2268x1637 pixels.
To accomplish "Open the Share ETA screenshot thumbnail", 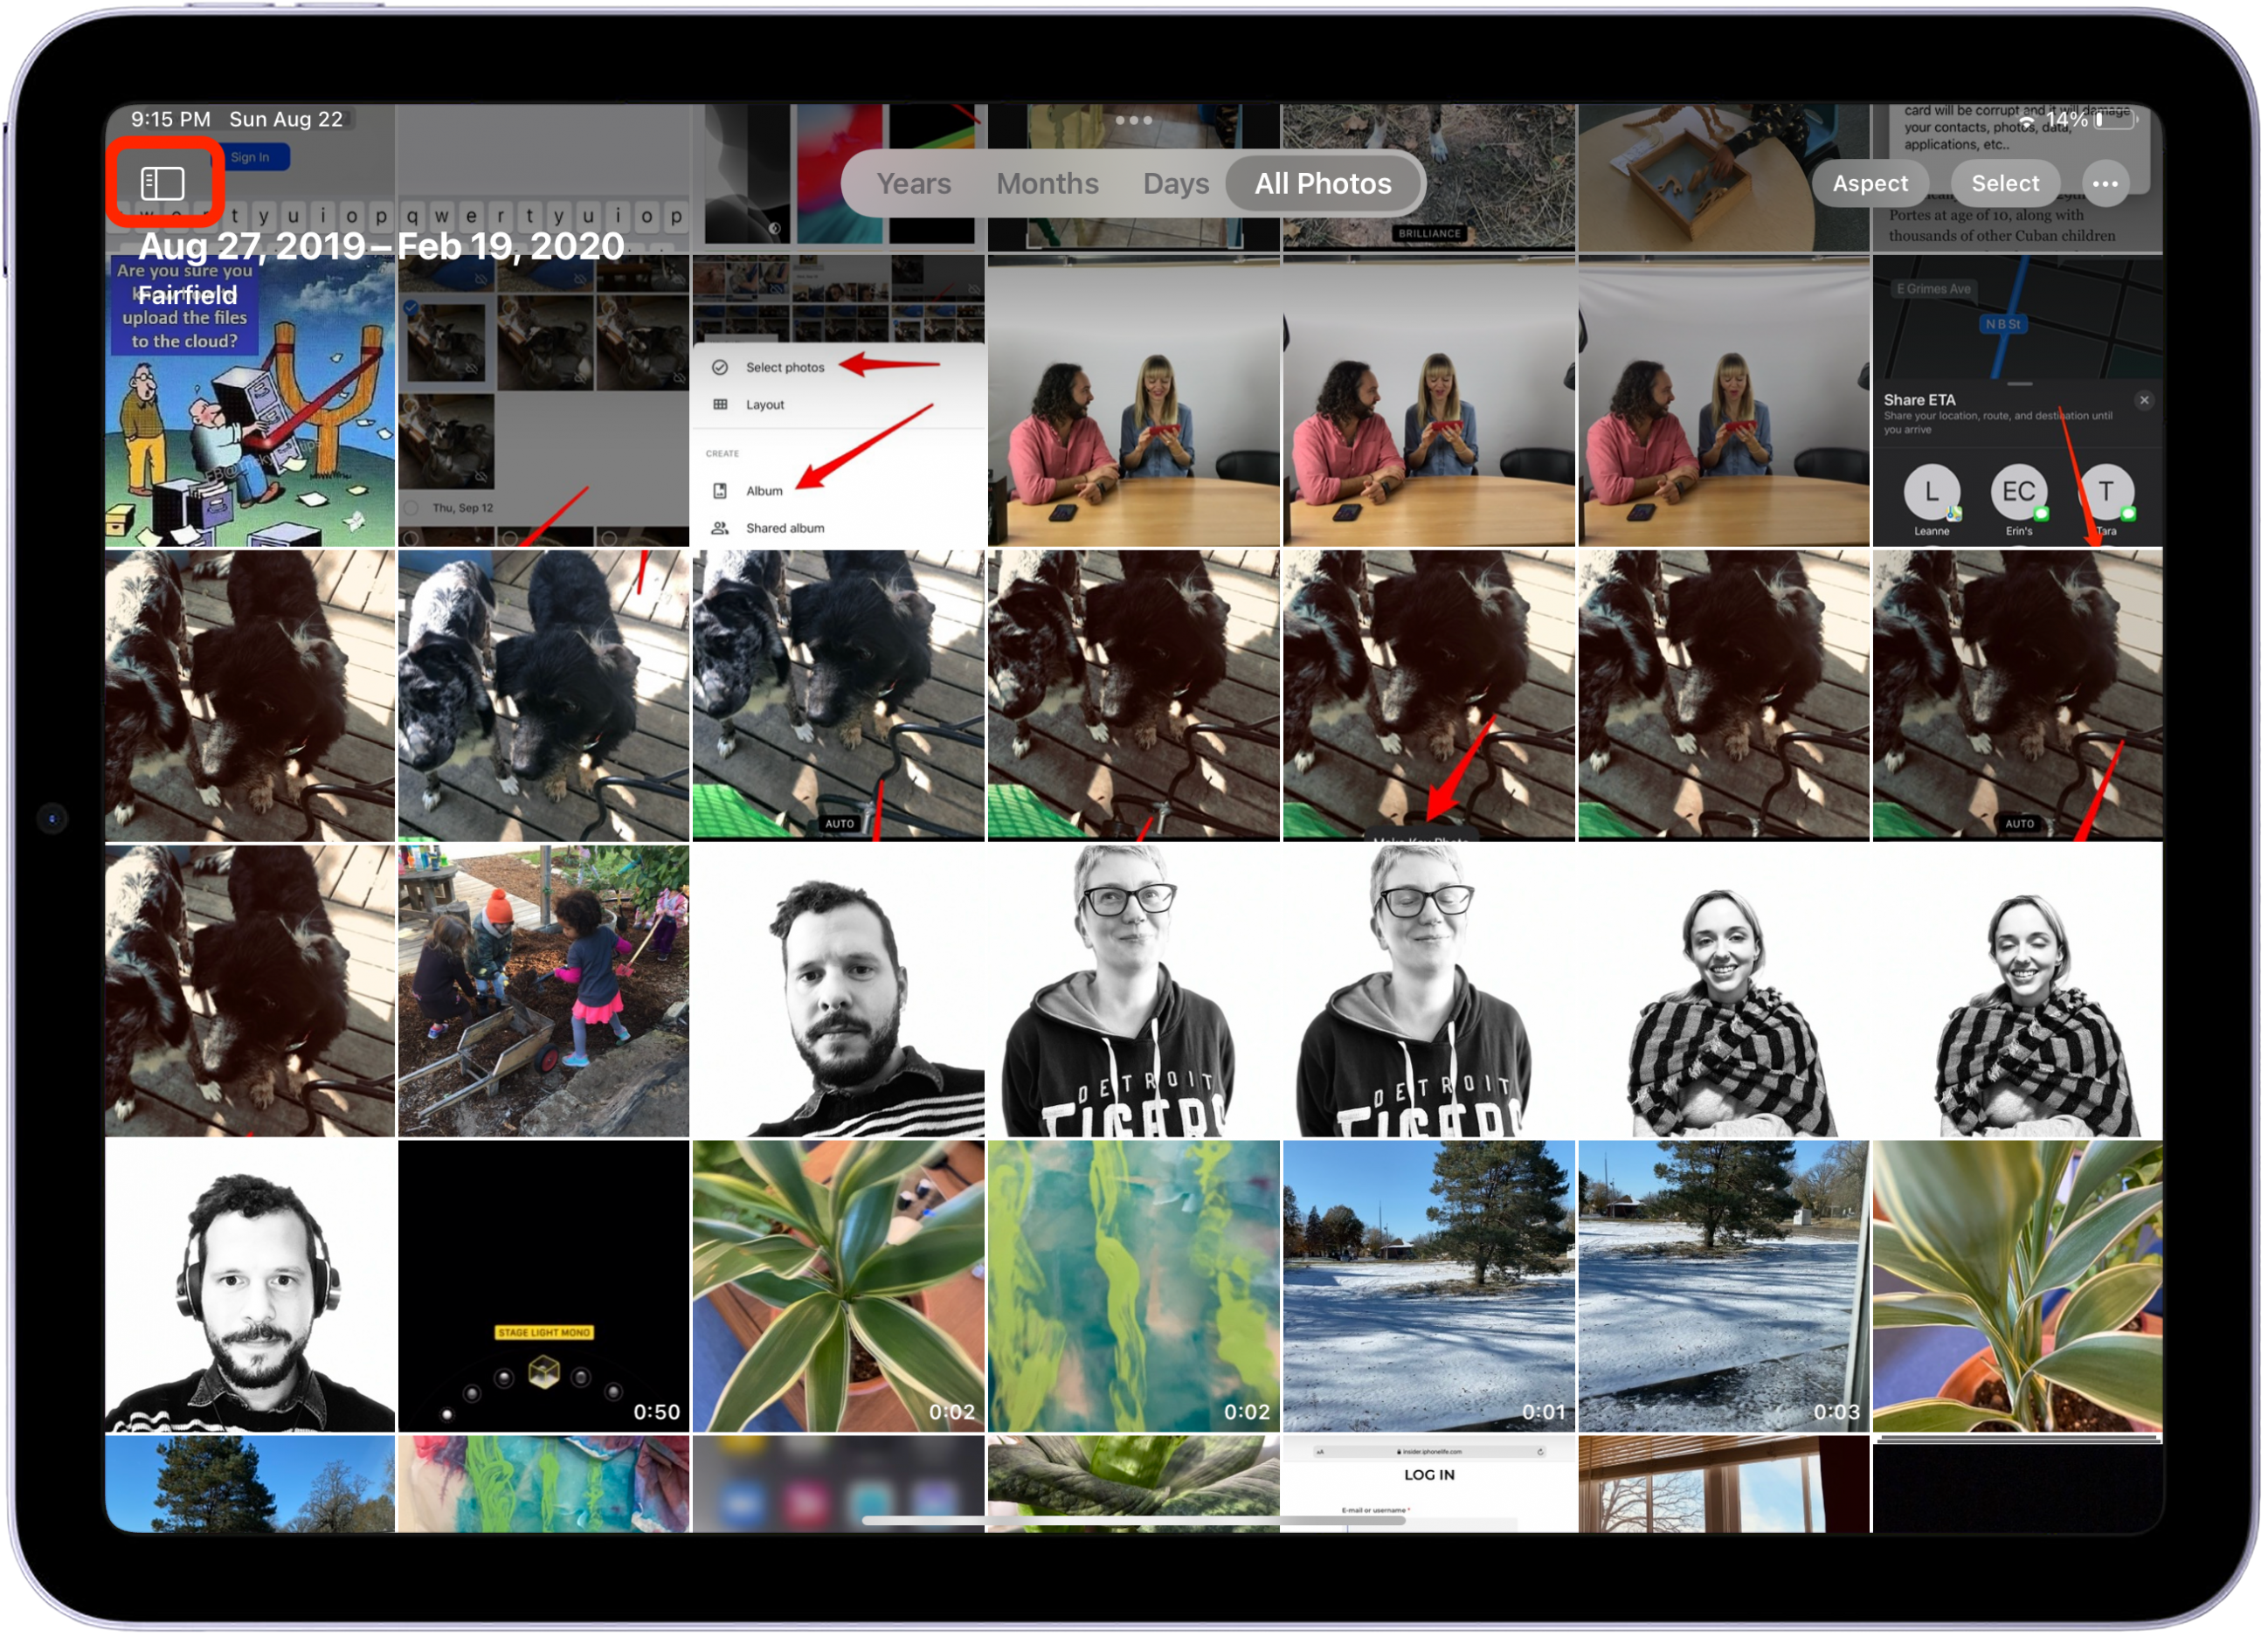I will point(2016,402).
